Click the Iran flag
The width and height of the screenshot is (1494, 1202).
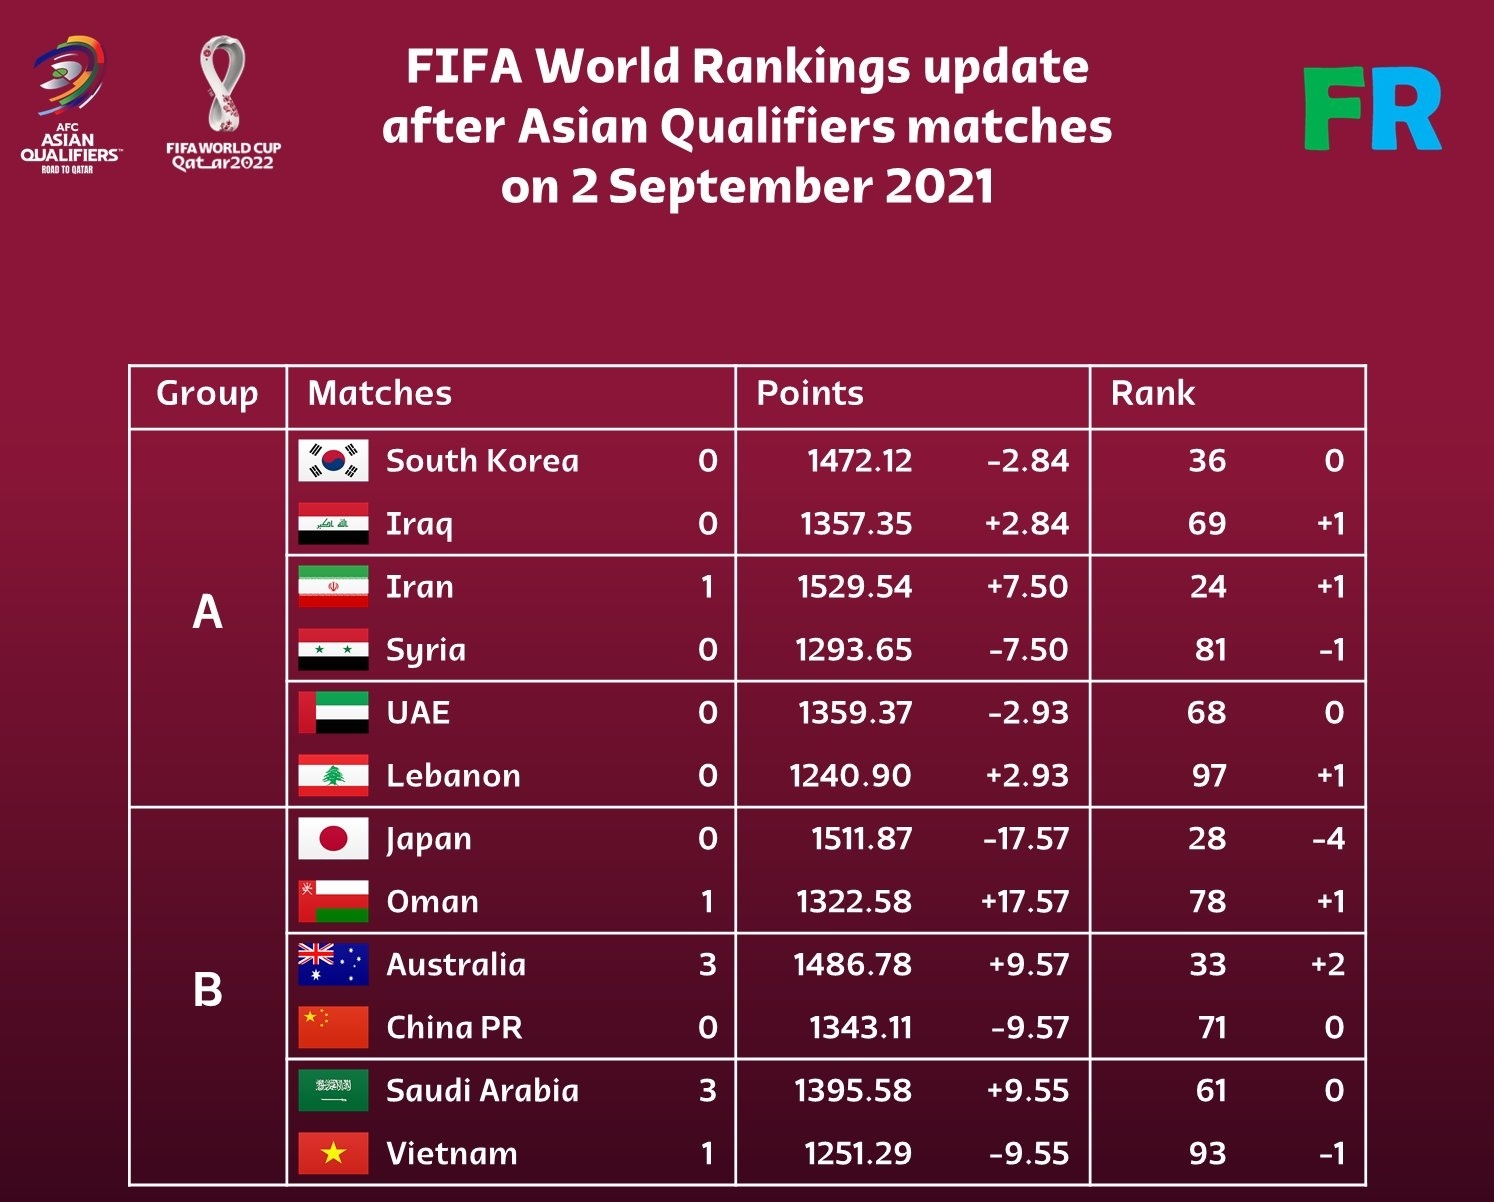pyautogui.click(x=333, y=587)
